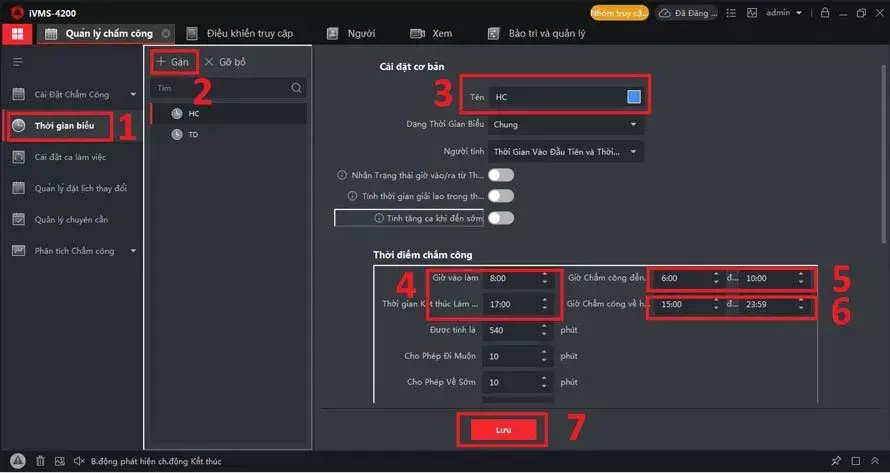Click the alarm picture icon in status bar
This screenshot has height=473, width=890.
pos(60,461)
